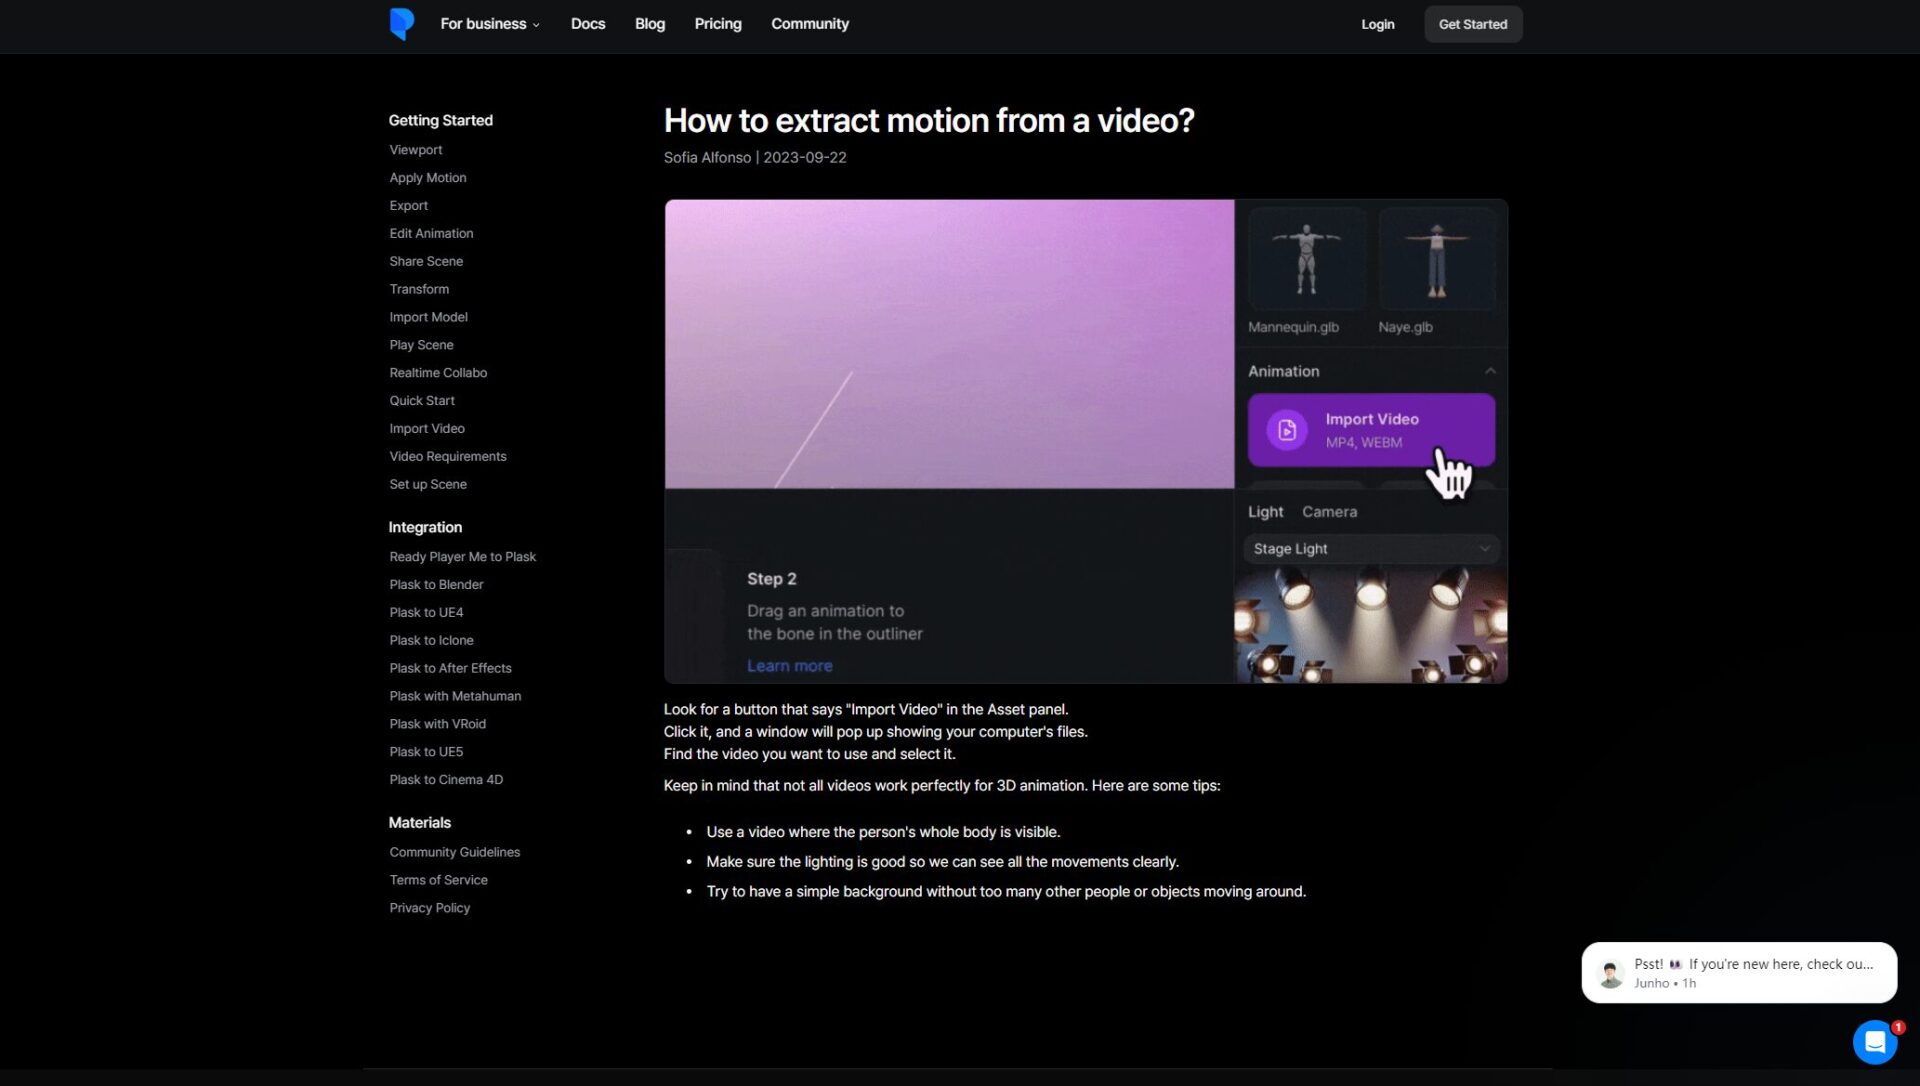This screenshot has height=1086, width=1920.
Task: Open the Psst new-user chat message
Action: point(1752,965)
